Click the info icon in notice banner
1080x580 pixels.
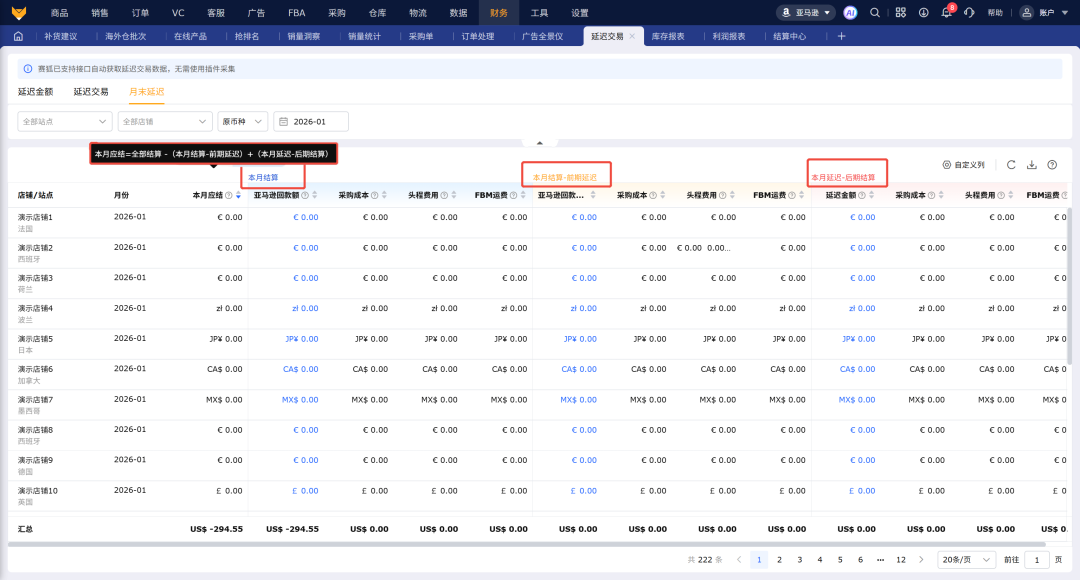click(28, 69)
